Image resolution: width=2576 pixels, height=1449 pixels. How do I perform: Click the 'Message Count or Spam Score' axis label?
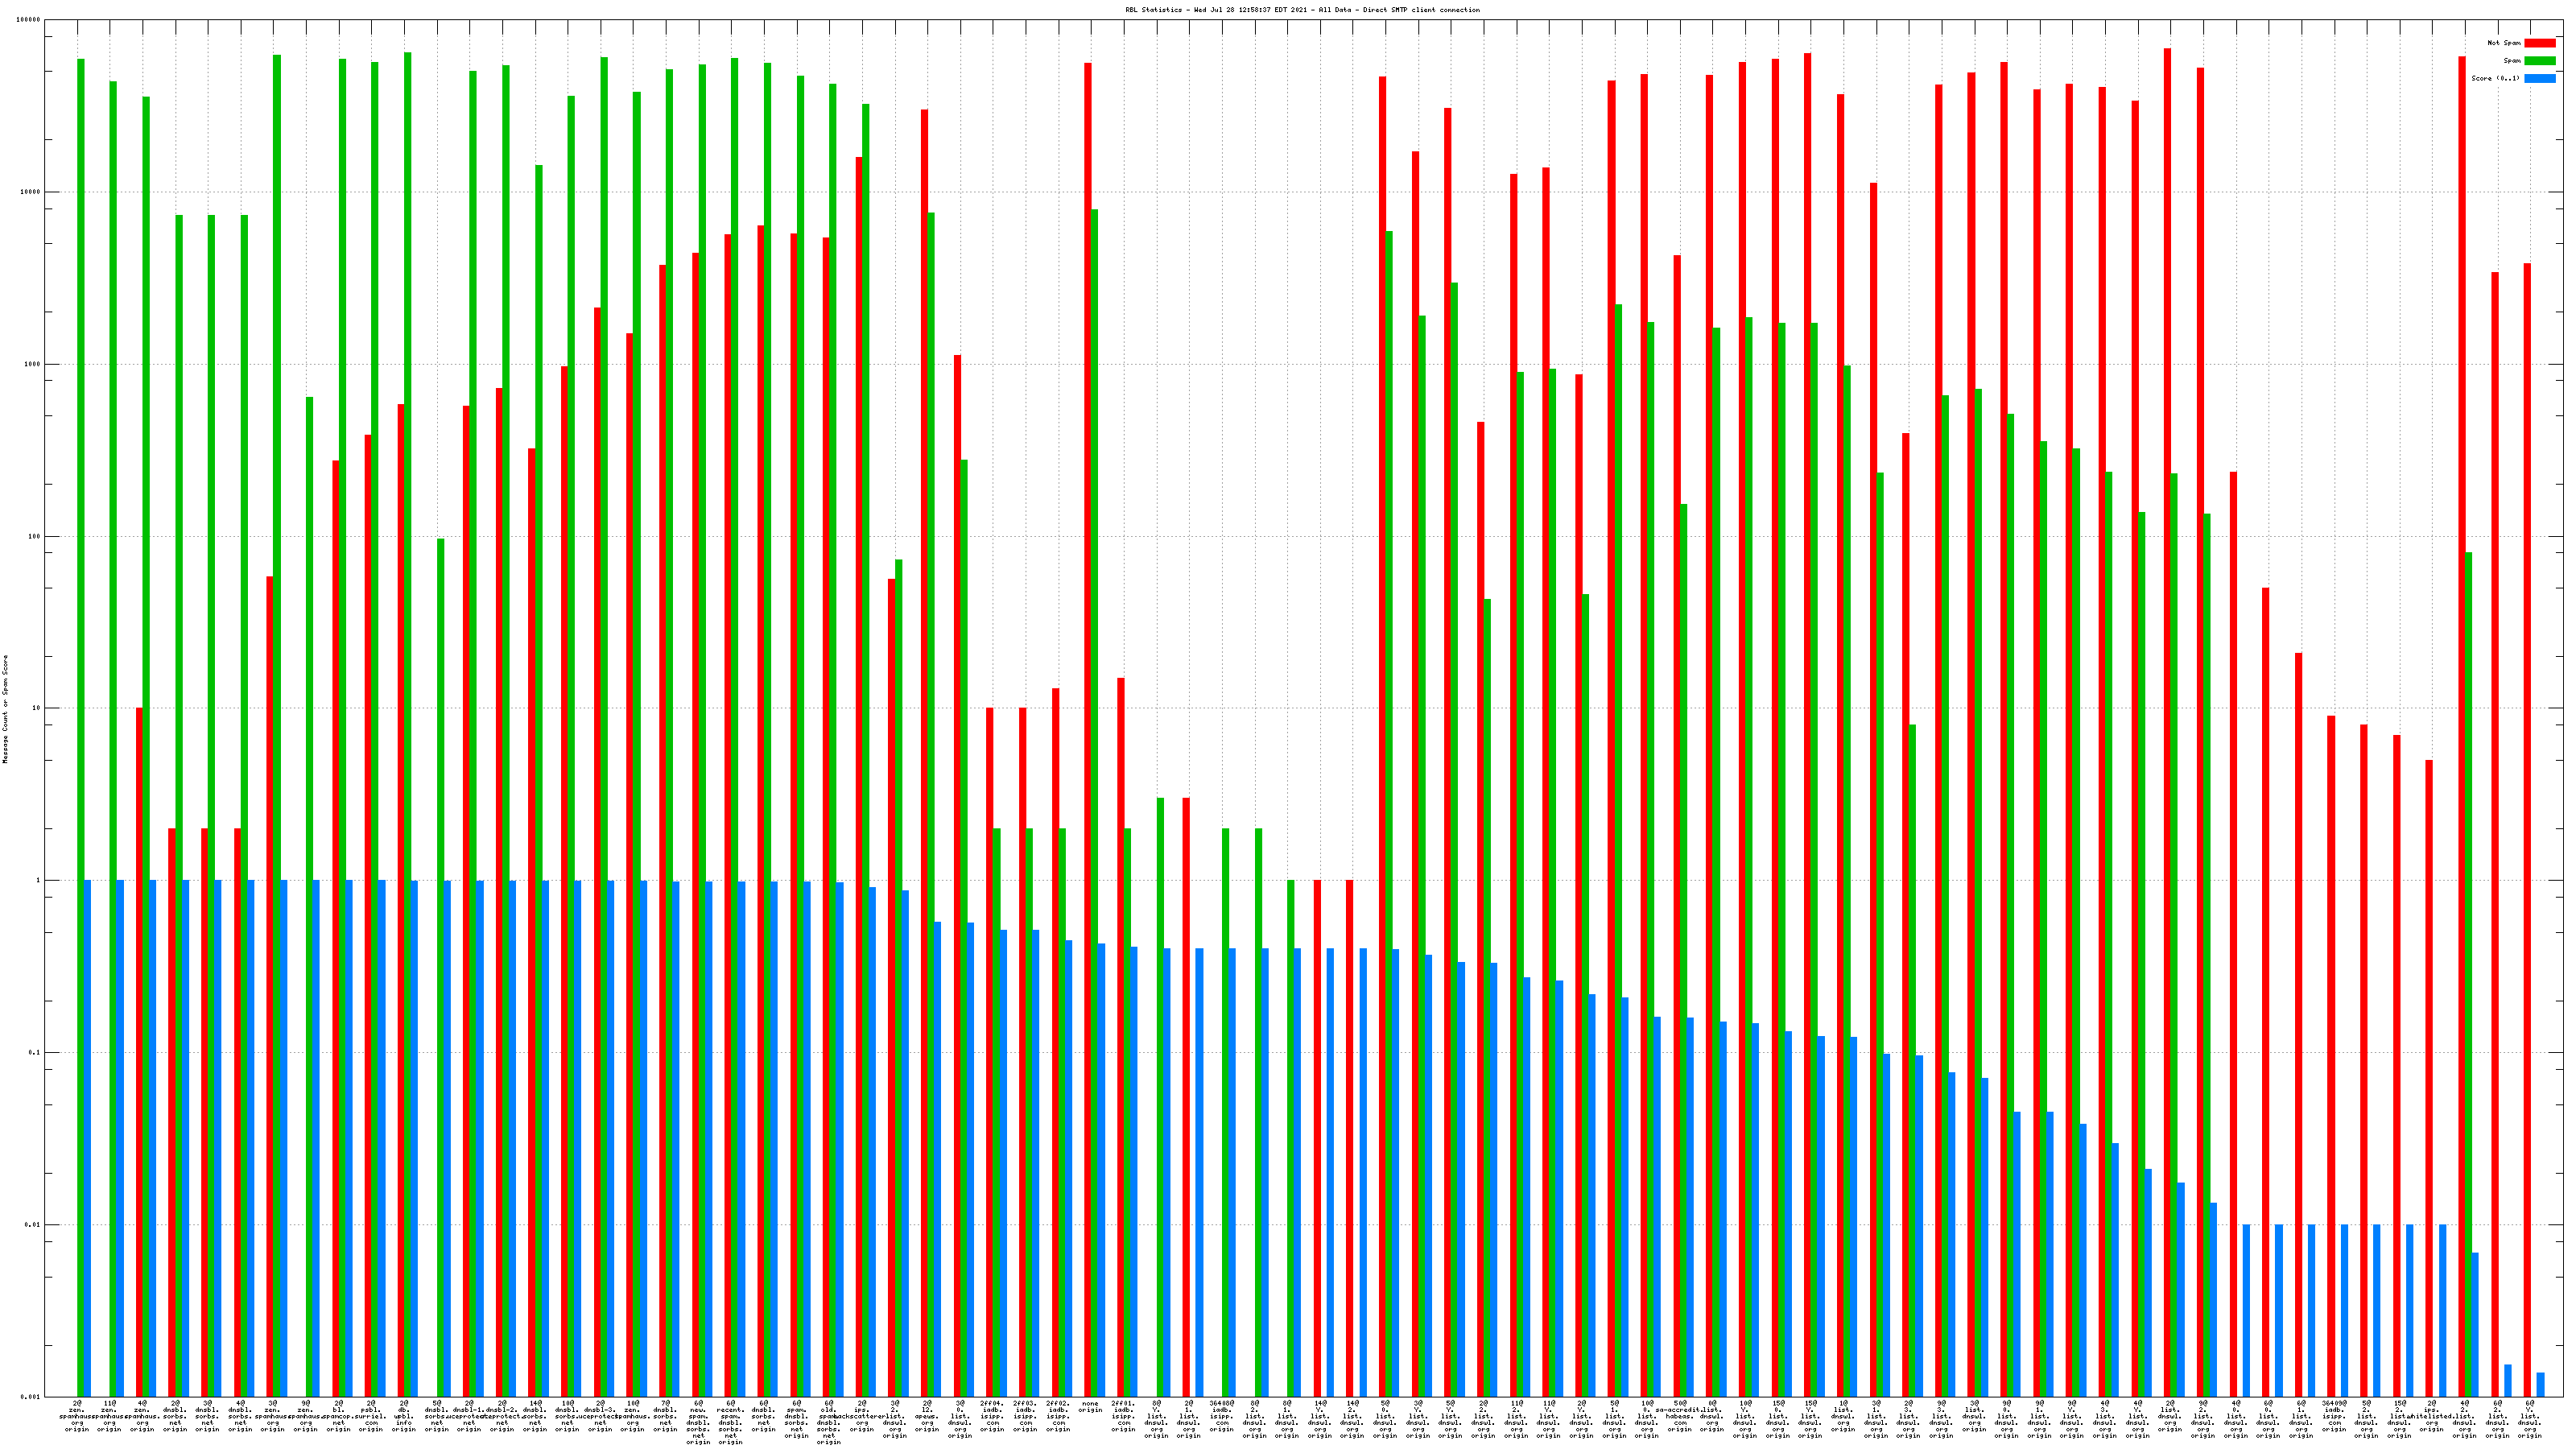(5, 709)
